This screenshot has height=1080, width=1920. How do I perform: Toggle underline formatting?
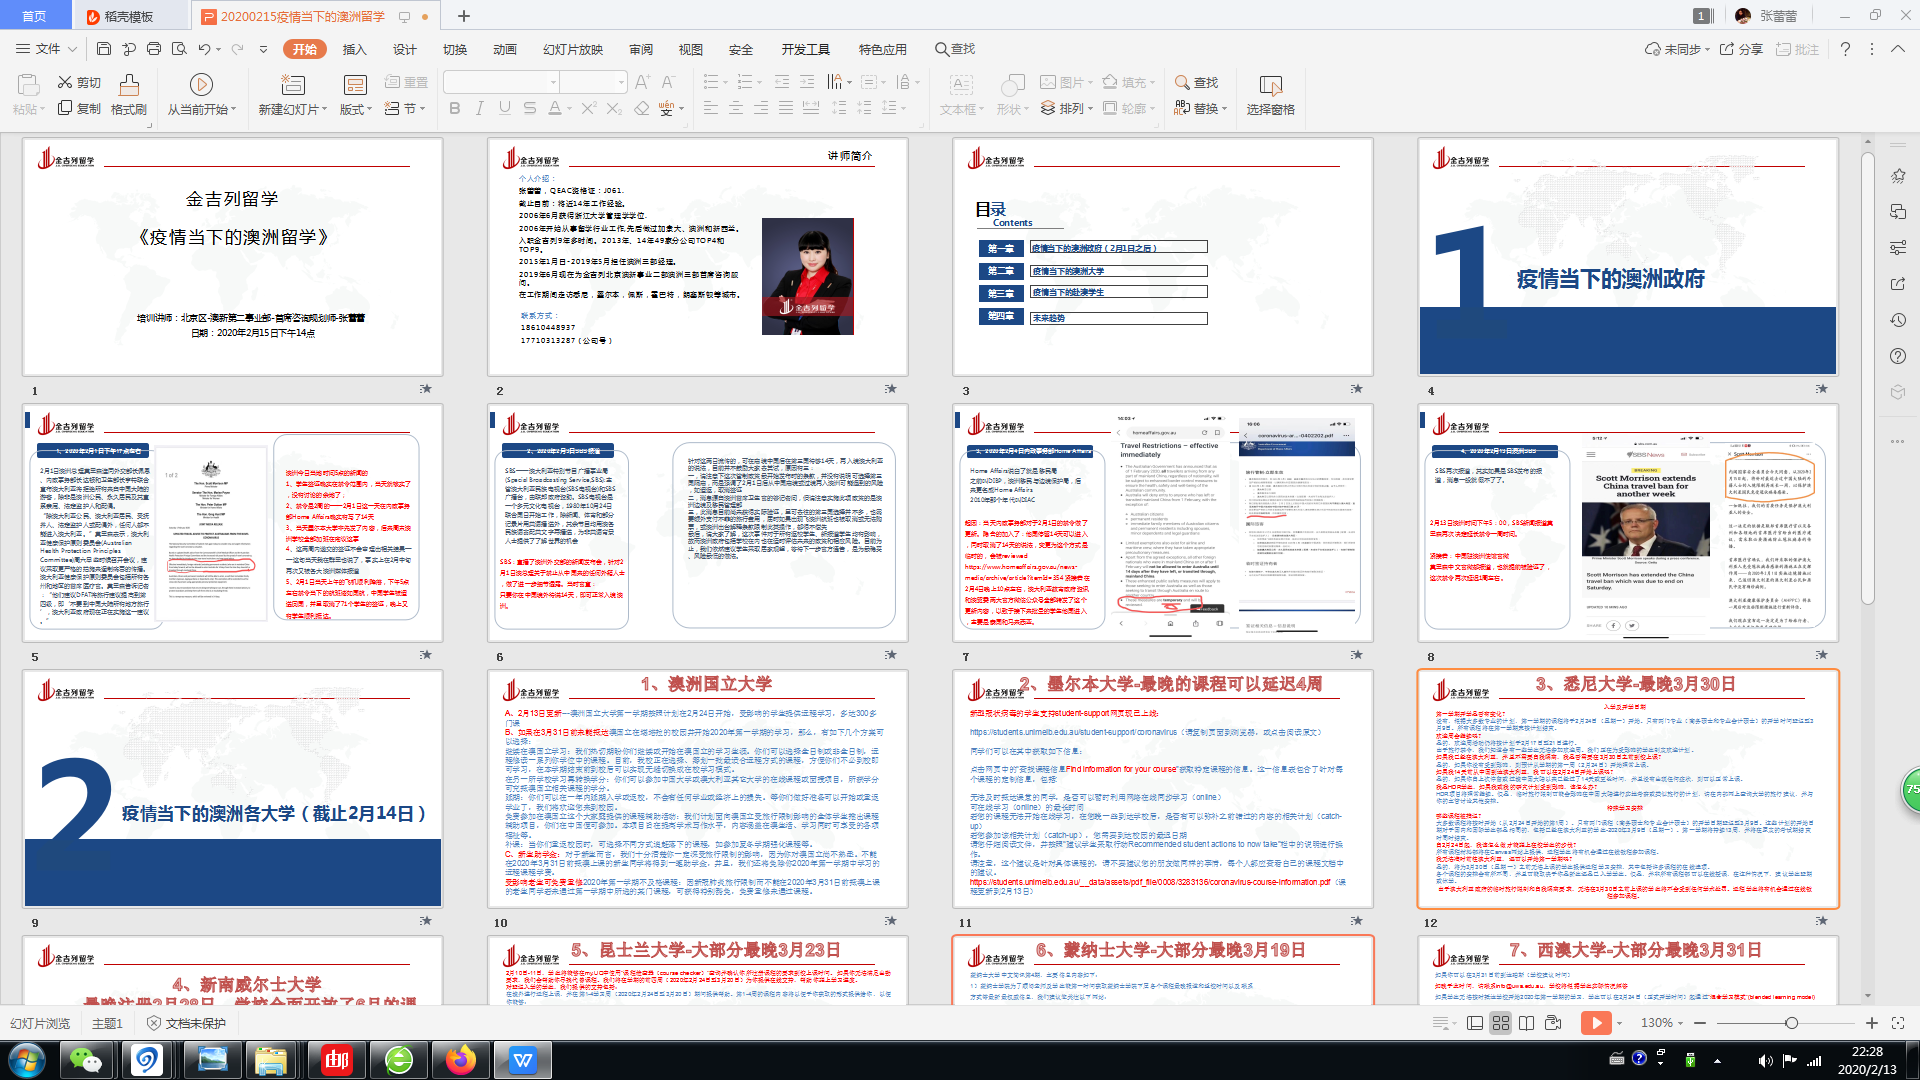[x=505, y=108]
